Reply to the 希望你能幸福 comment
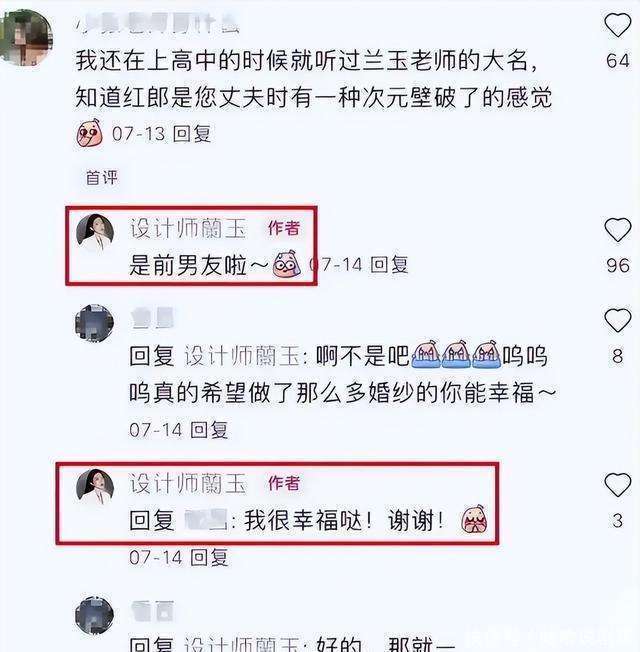This screenshot has height=652, width=640. coord(209,430)
